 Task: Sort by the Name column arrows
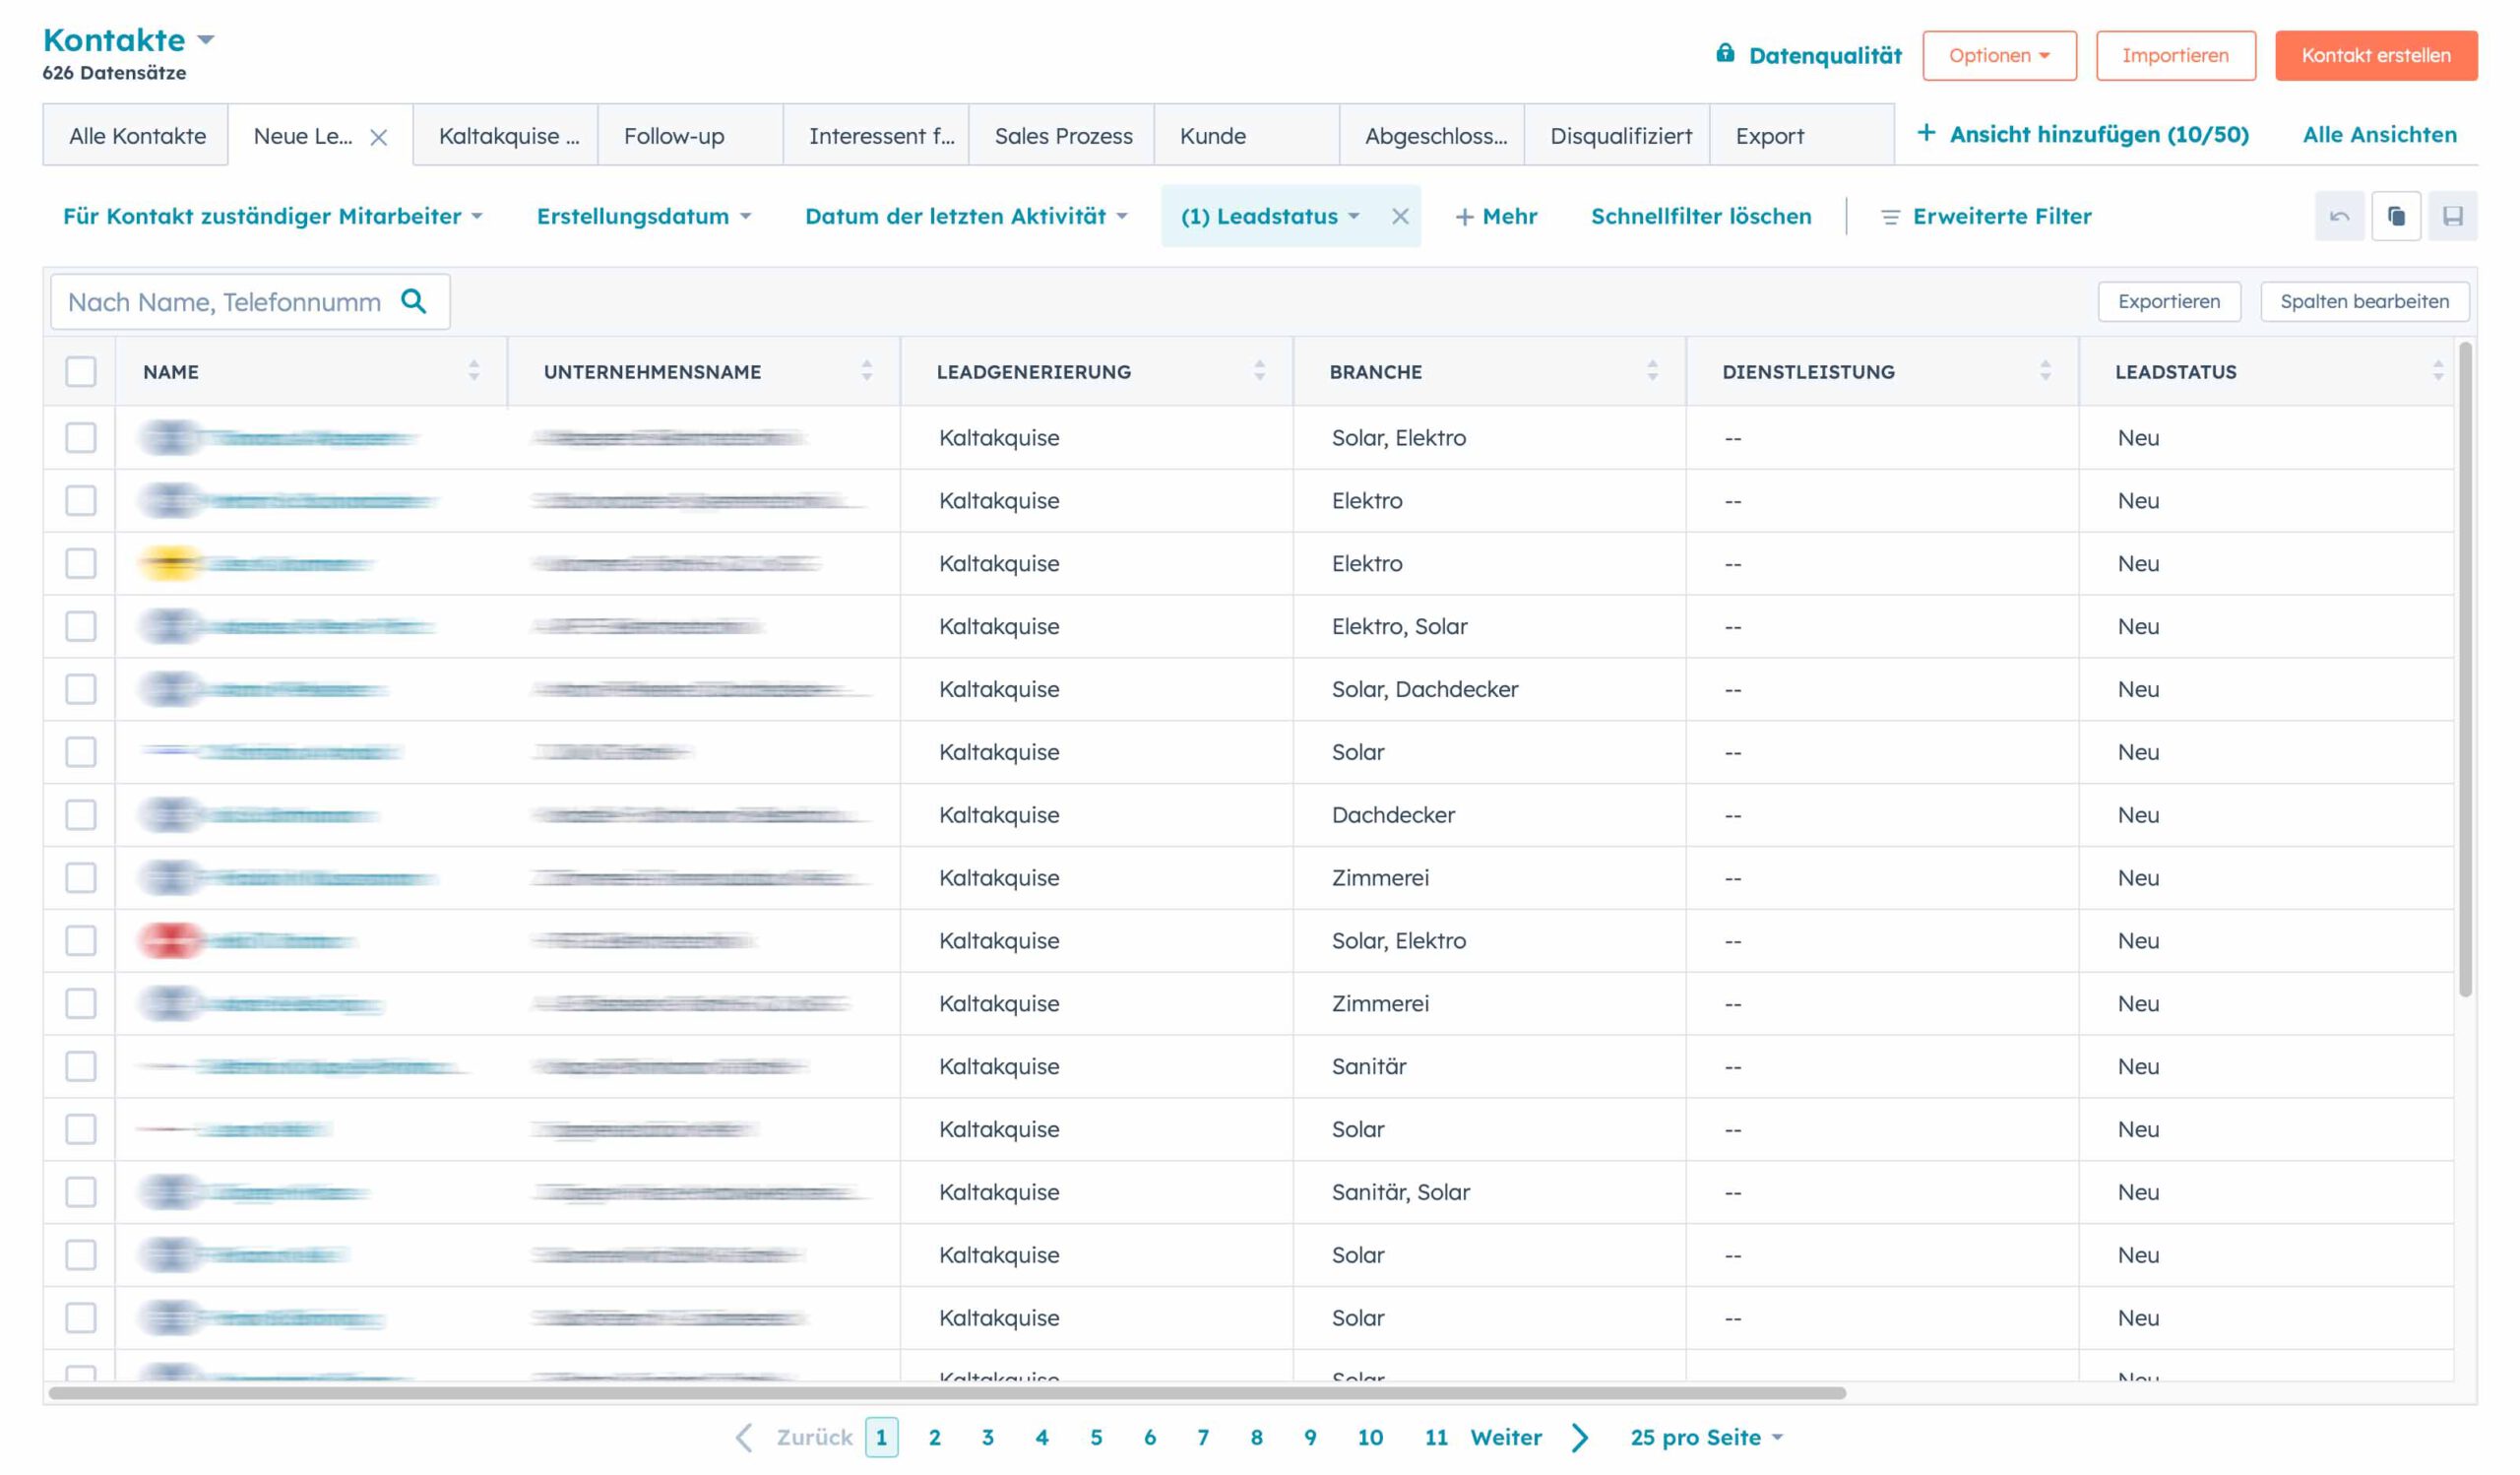[474, 371]
